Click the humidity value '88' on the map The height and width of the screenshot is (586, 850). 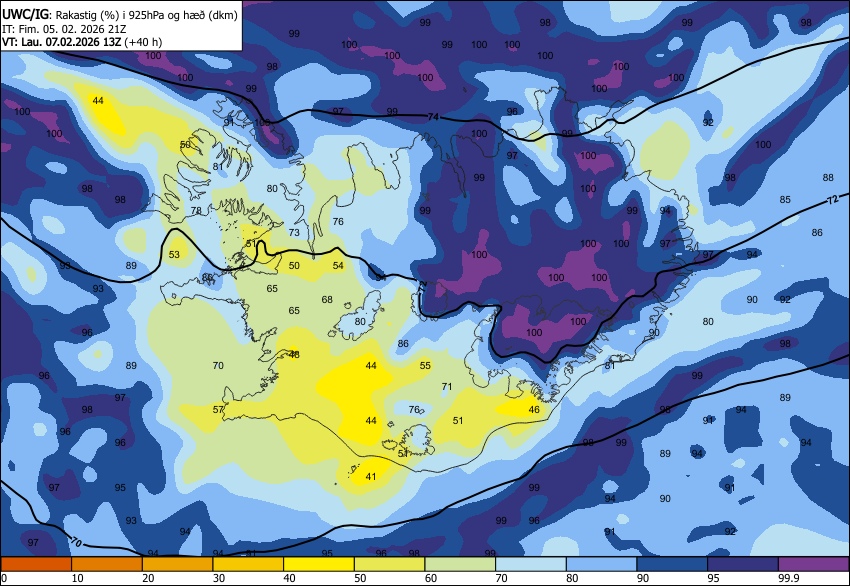point(828,177)
